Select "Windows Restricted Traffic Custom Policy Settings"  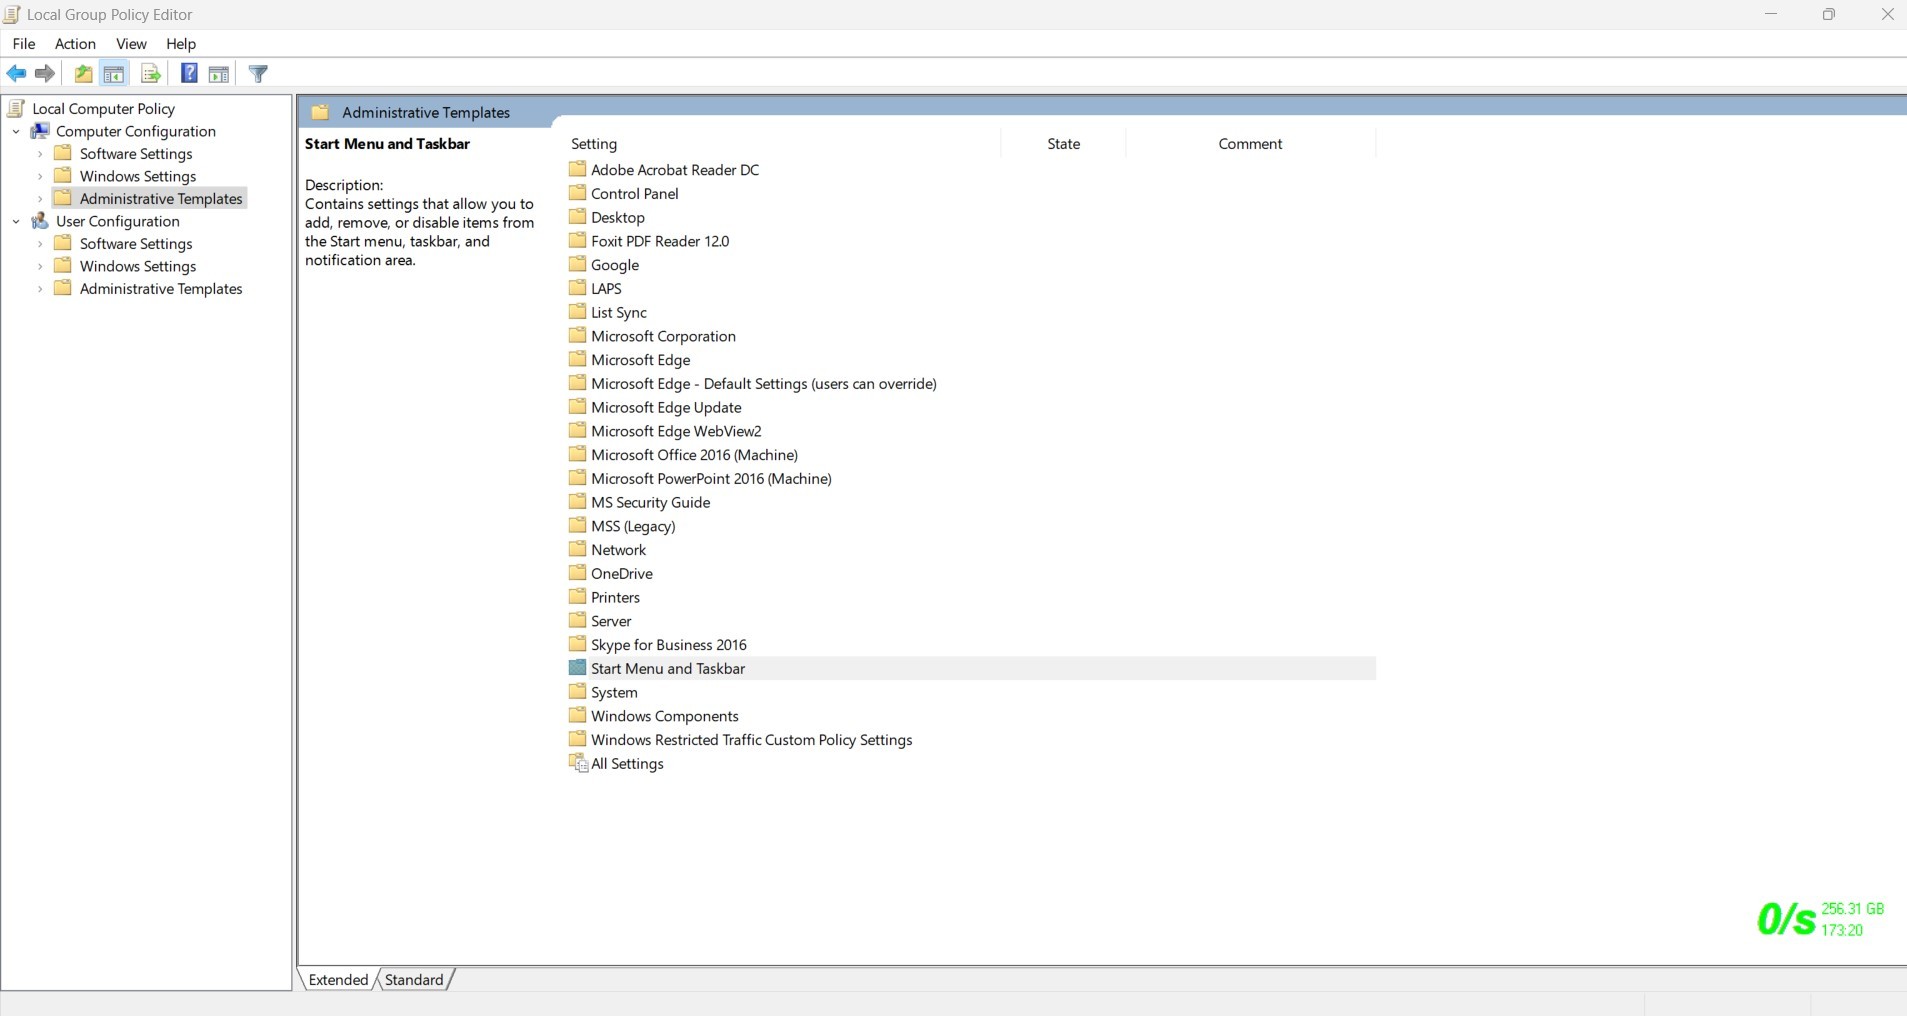point(752,740)
